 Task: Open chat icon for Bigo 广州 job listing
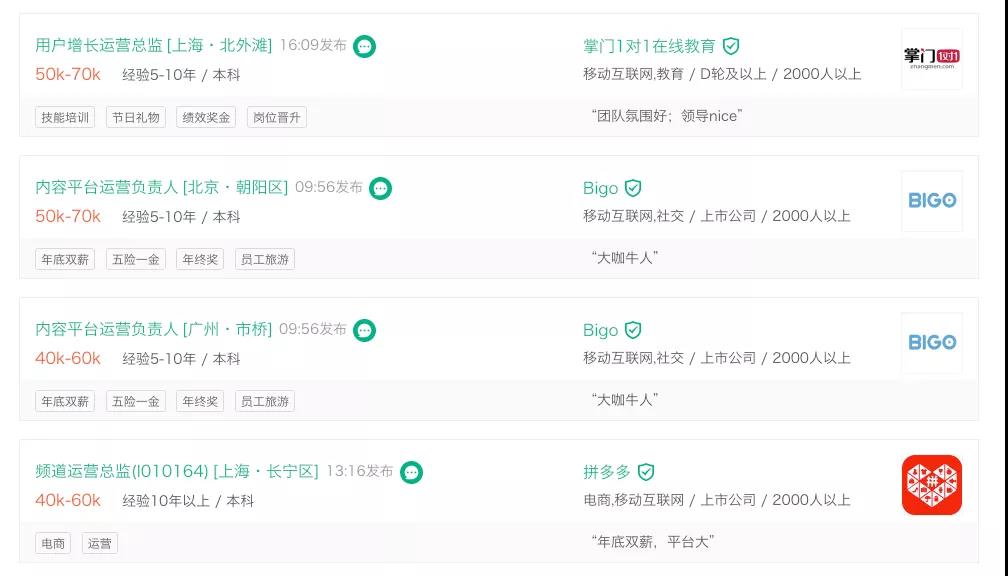tap(364, 330)
